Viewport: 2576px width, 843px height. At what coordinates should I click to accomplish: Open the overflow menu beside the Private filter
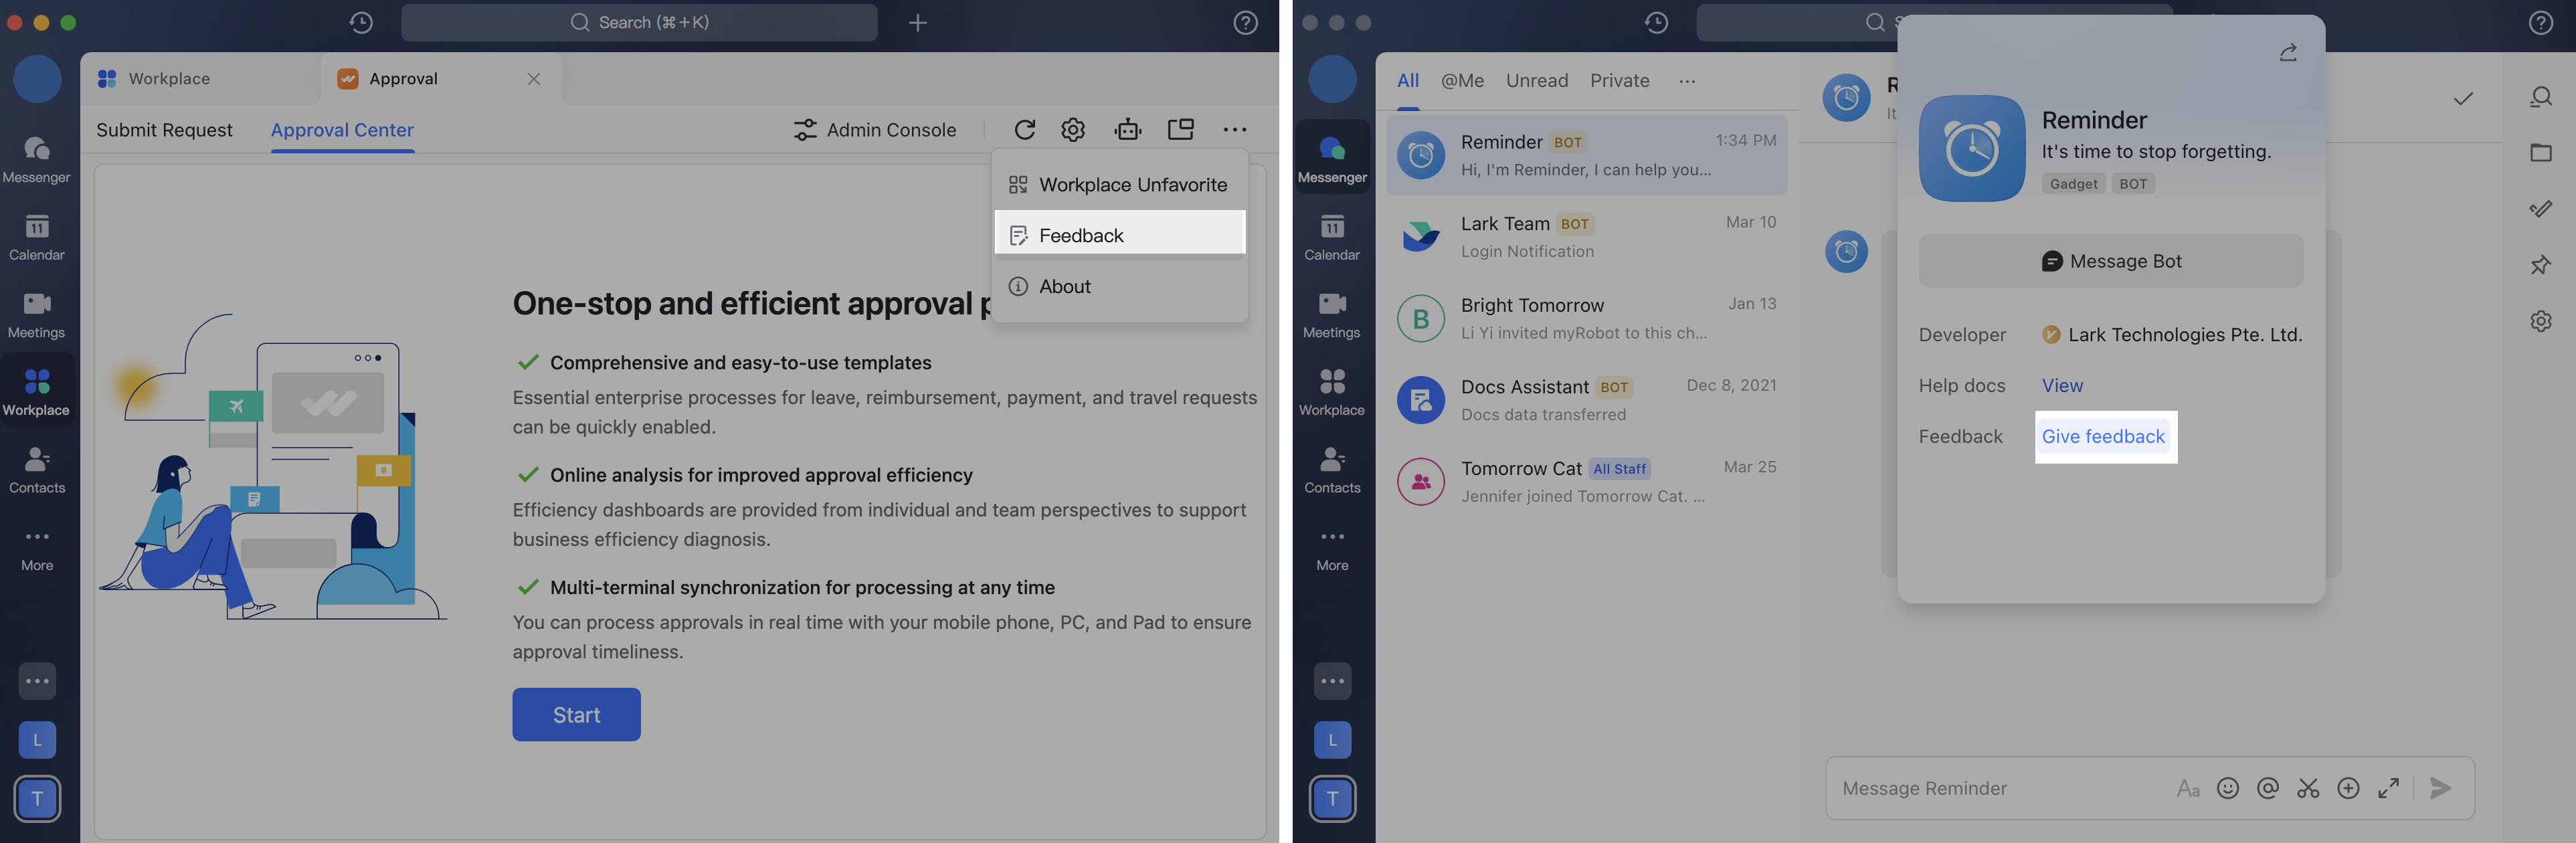pyautogui.click(x=1687, y=81)
